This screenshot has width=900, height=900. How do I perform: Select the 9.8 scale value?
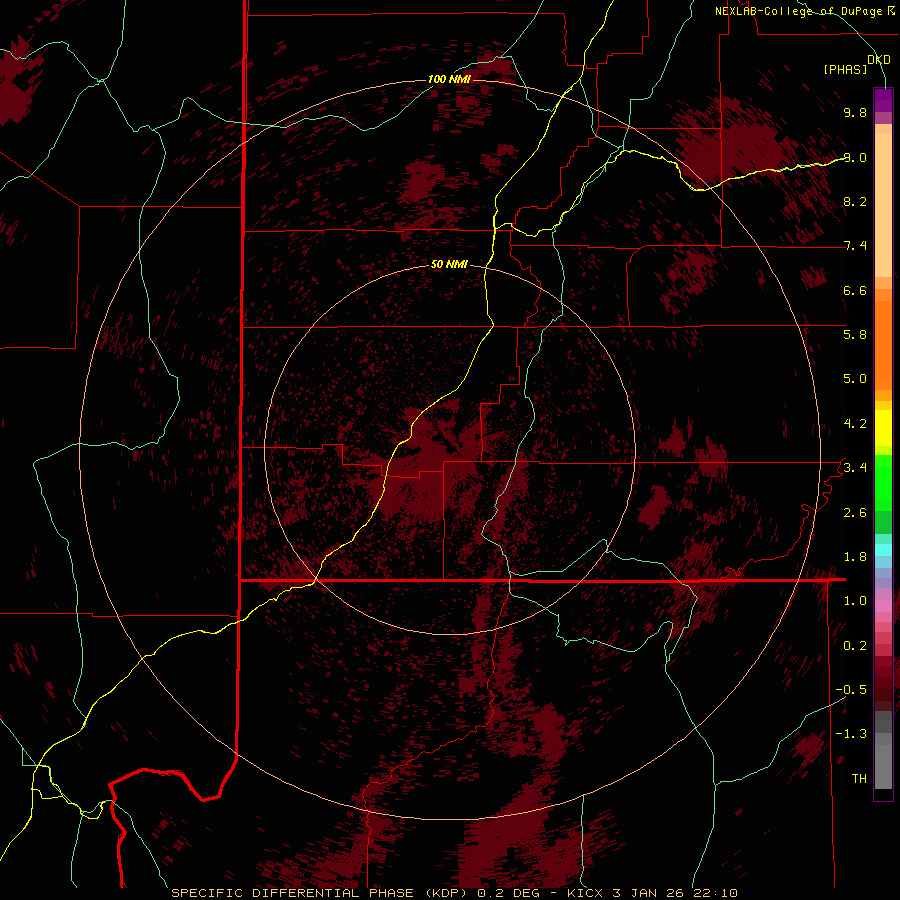point(855,112)
